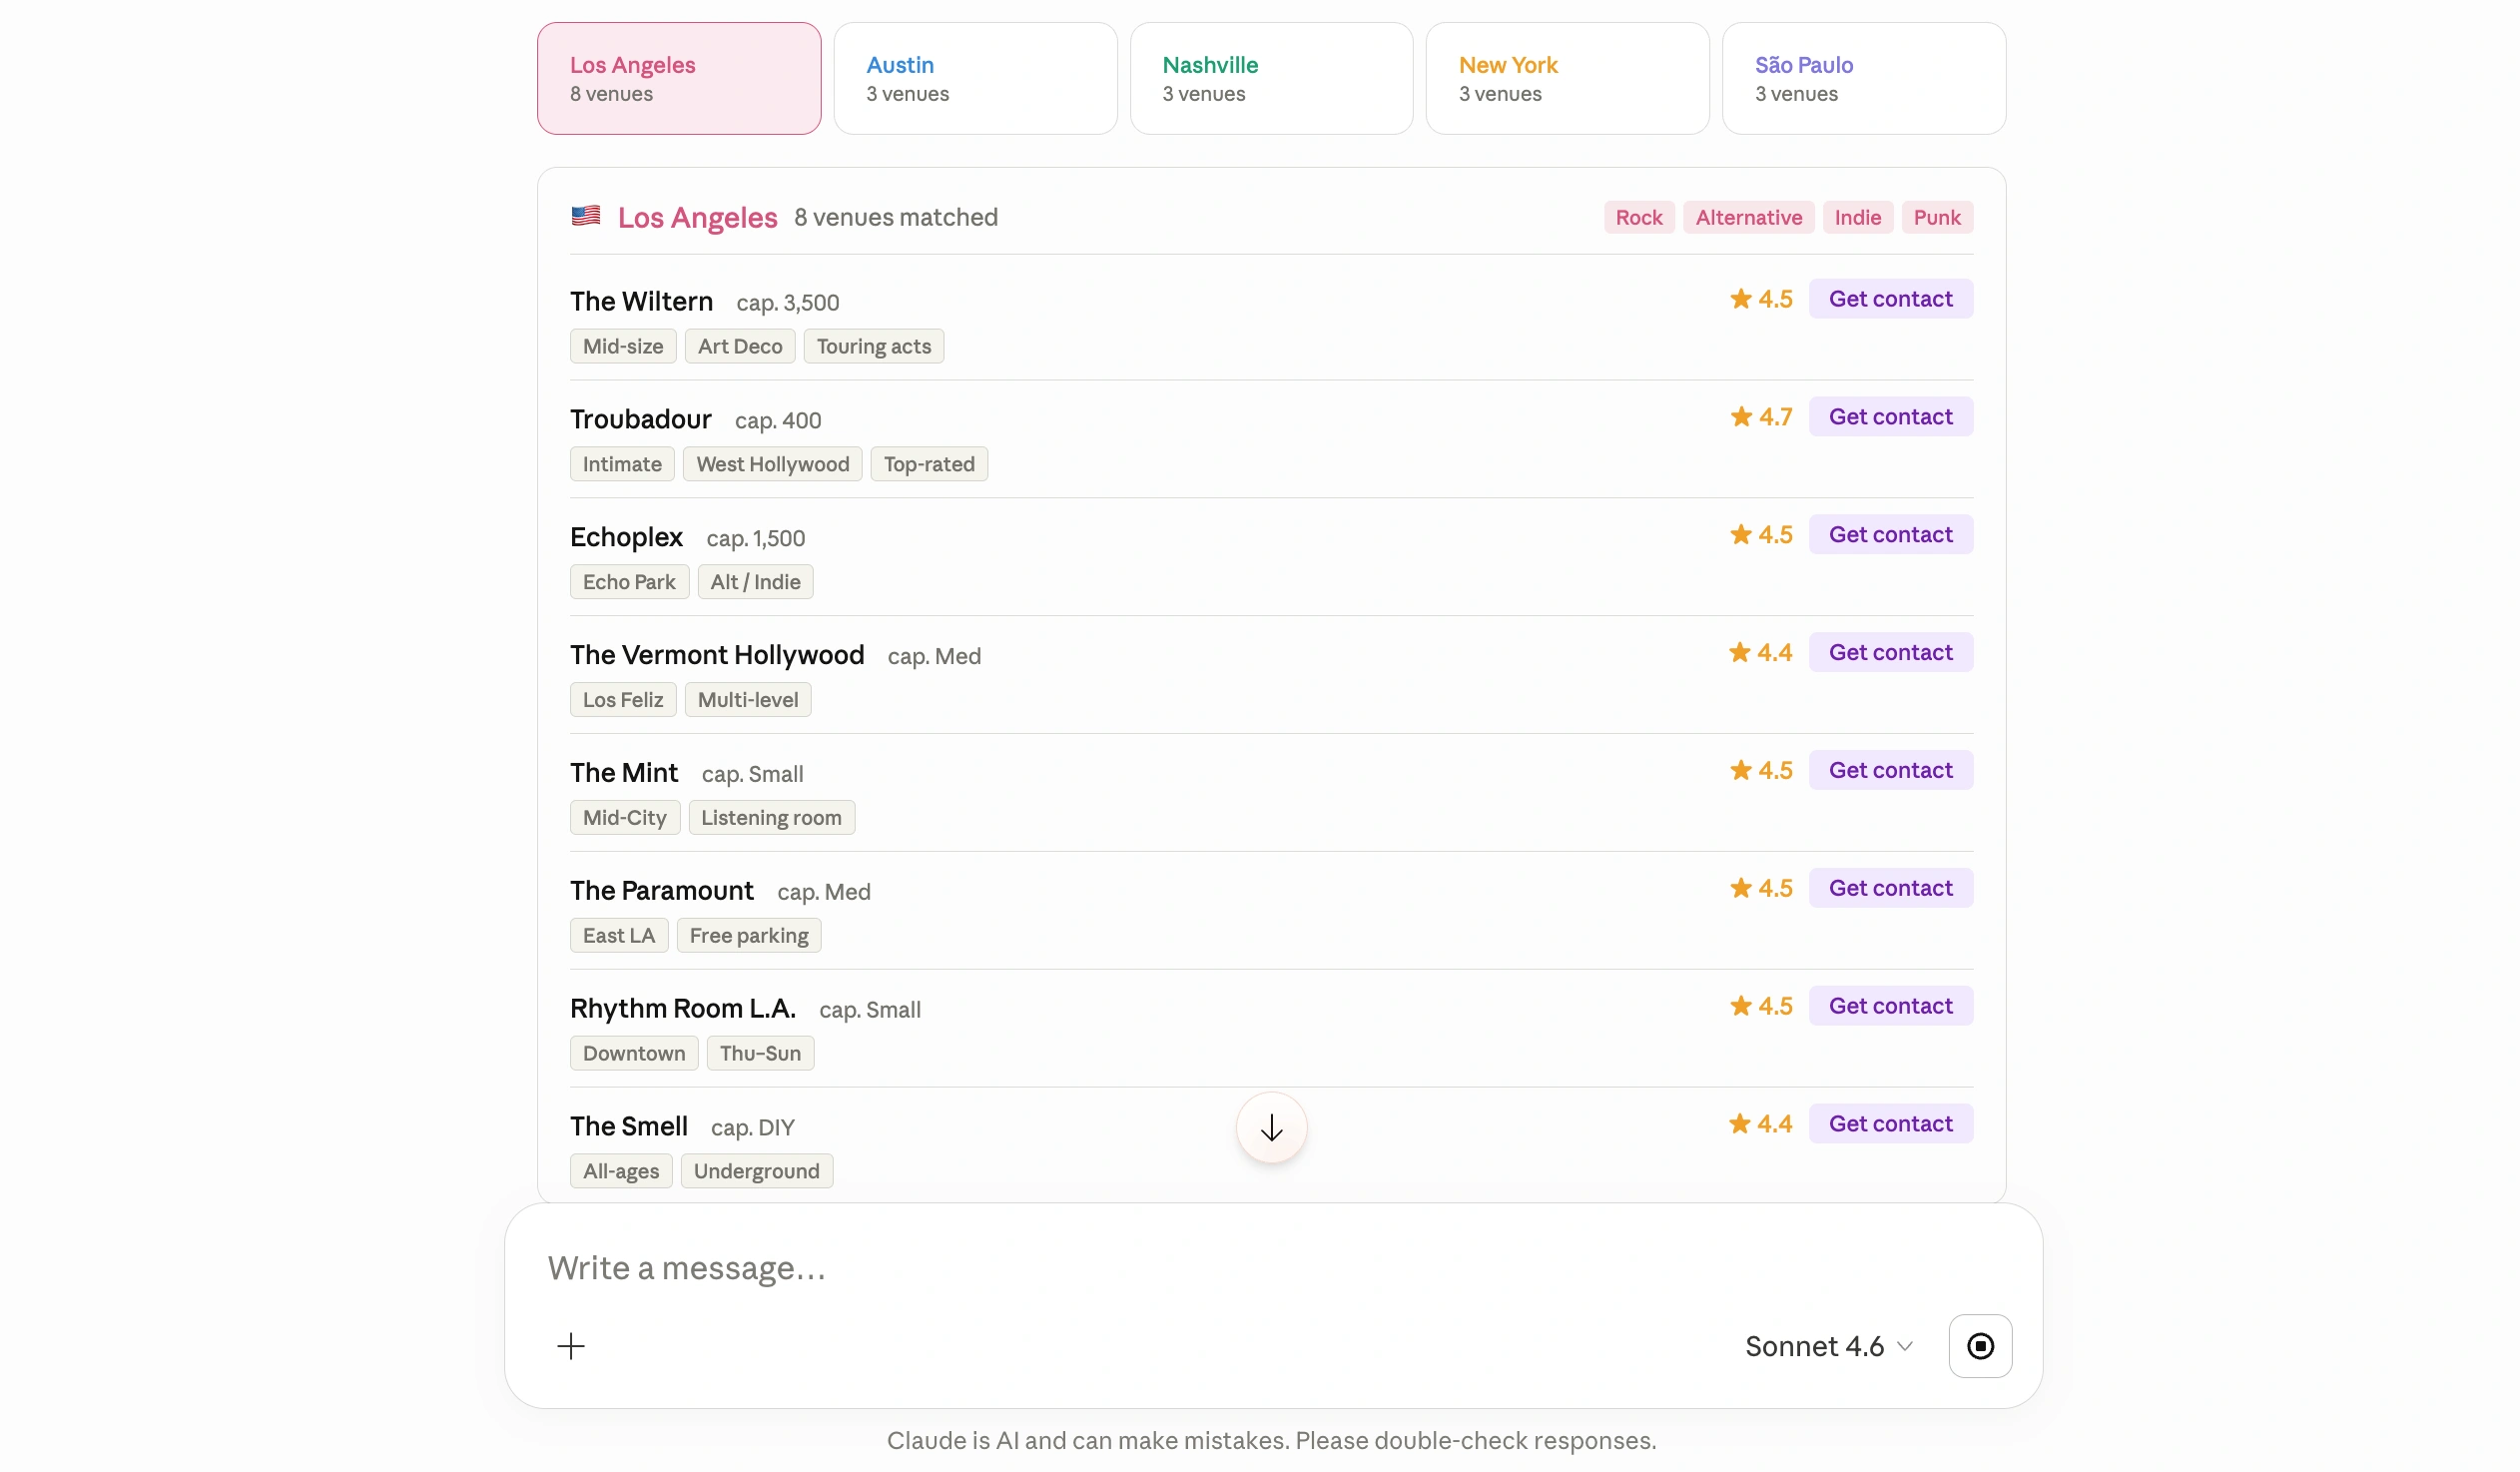Image resolution: width=2520 pixels, height=1472 pixels.
Task: Switch to the Austin city tab
Action: tap(975, 78)
